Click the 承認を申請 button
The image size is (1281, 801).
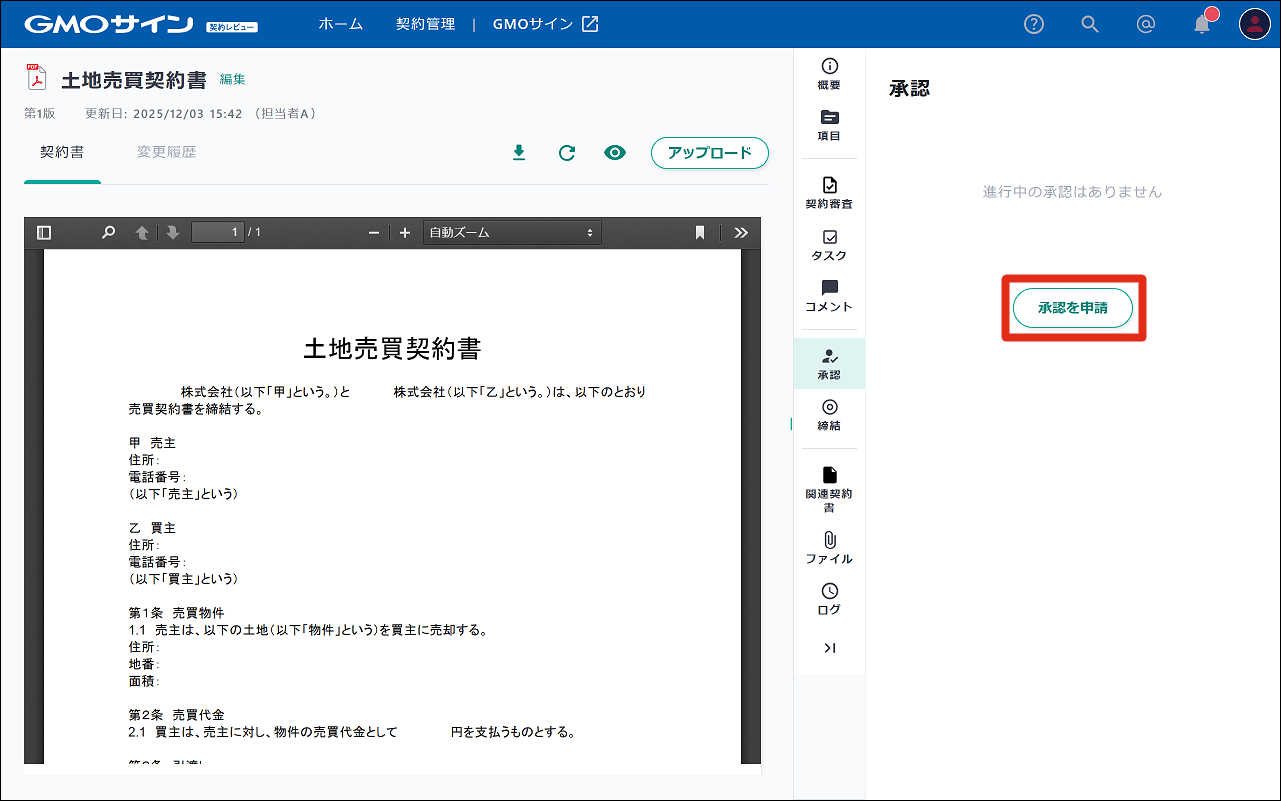click(x=1073, y=308)
